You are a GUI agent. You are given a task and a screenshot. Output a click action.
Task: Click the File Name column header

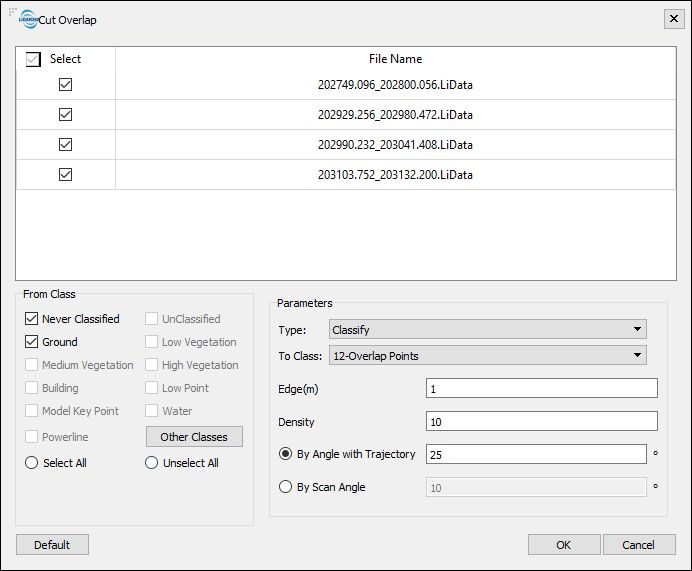[x=395, y=59]
